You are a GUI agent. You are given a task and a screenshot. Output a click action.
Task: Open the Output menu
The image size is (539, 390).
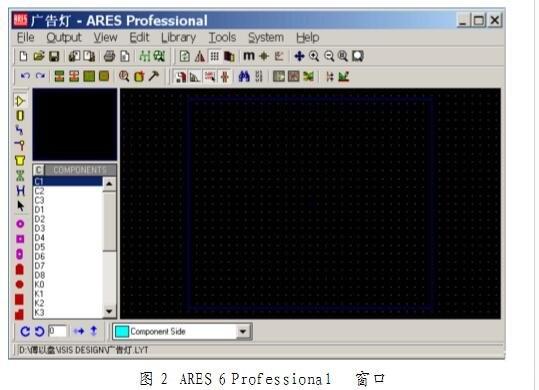tap(64, 37)
